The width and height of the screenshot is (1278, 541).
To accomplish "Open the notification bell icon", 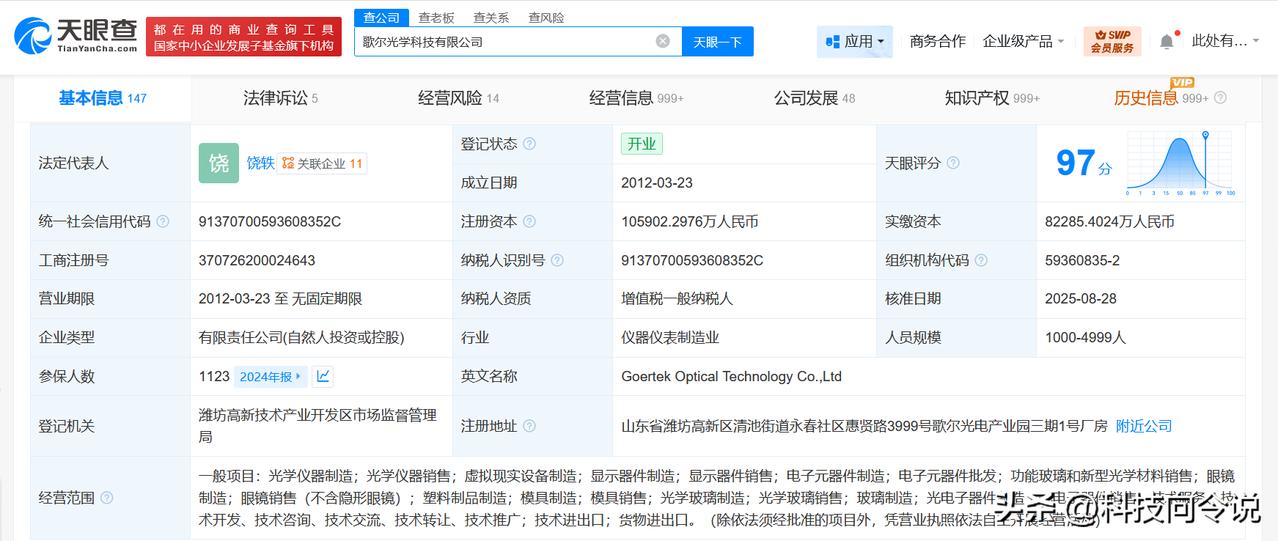I will (1167, 42).
